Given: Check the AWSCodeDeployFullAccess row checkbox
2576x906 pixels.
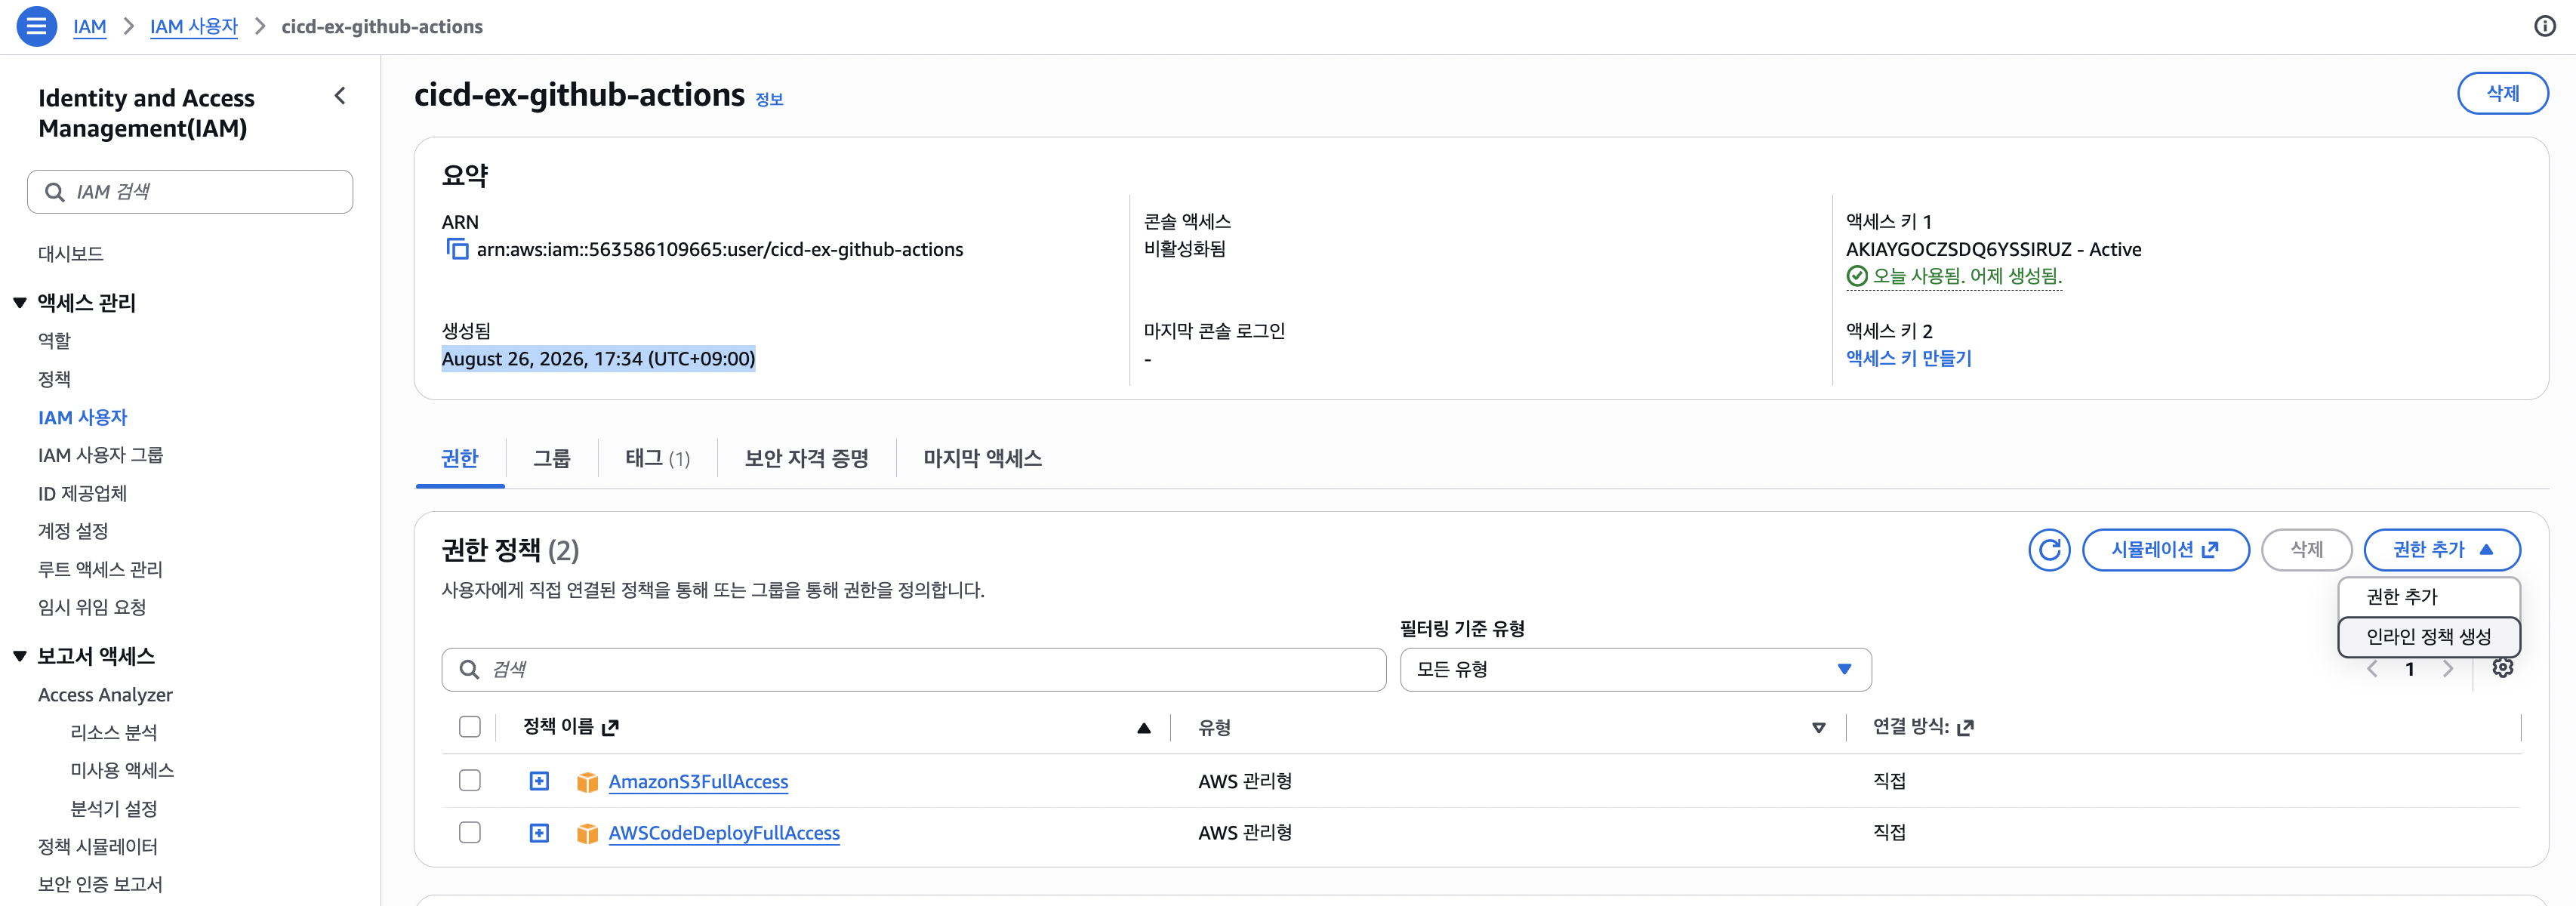Looking at the screenshot, I should [470, 833].
